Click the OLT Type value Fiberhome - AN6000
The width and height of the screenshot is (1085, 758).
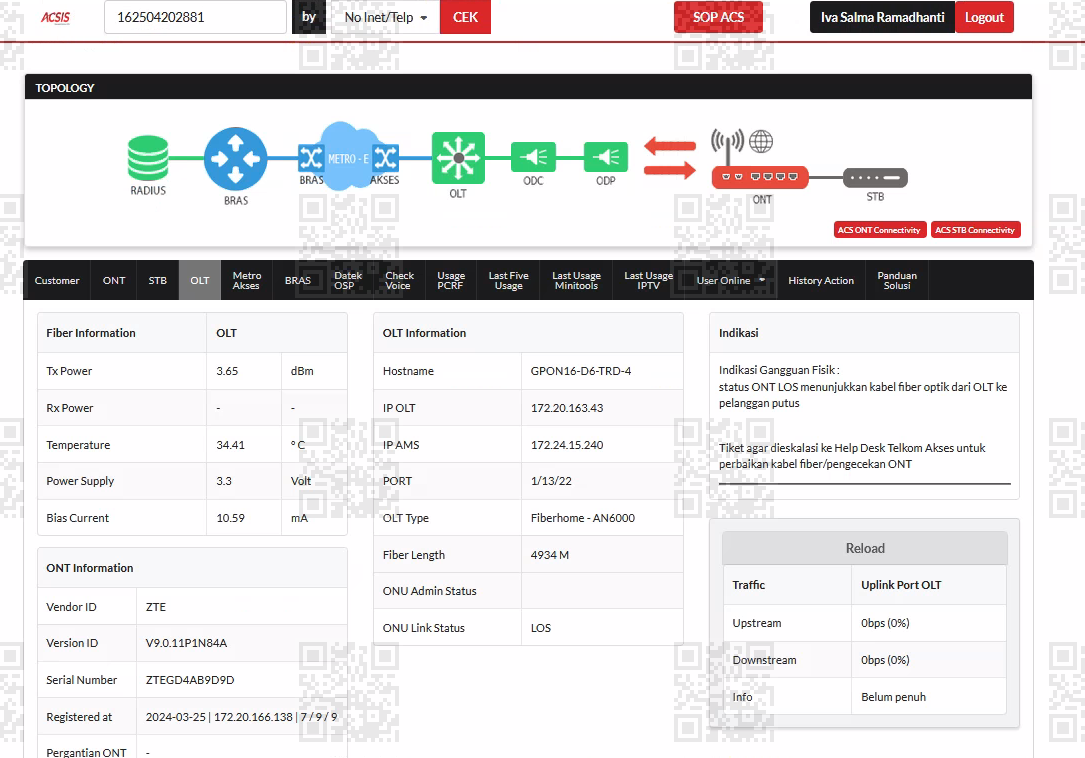[583, 518]
